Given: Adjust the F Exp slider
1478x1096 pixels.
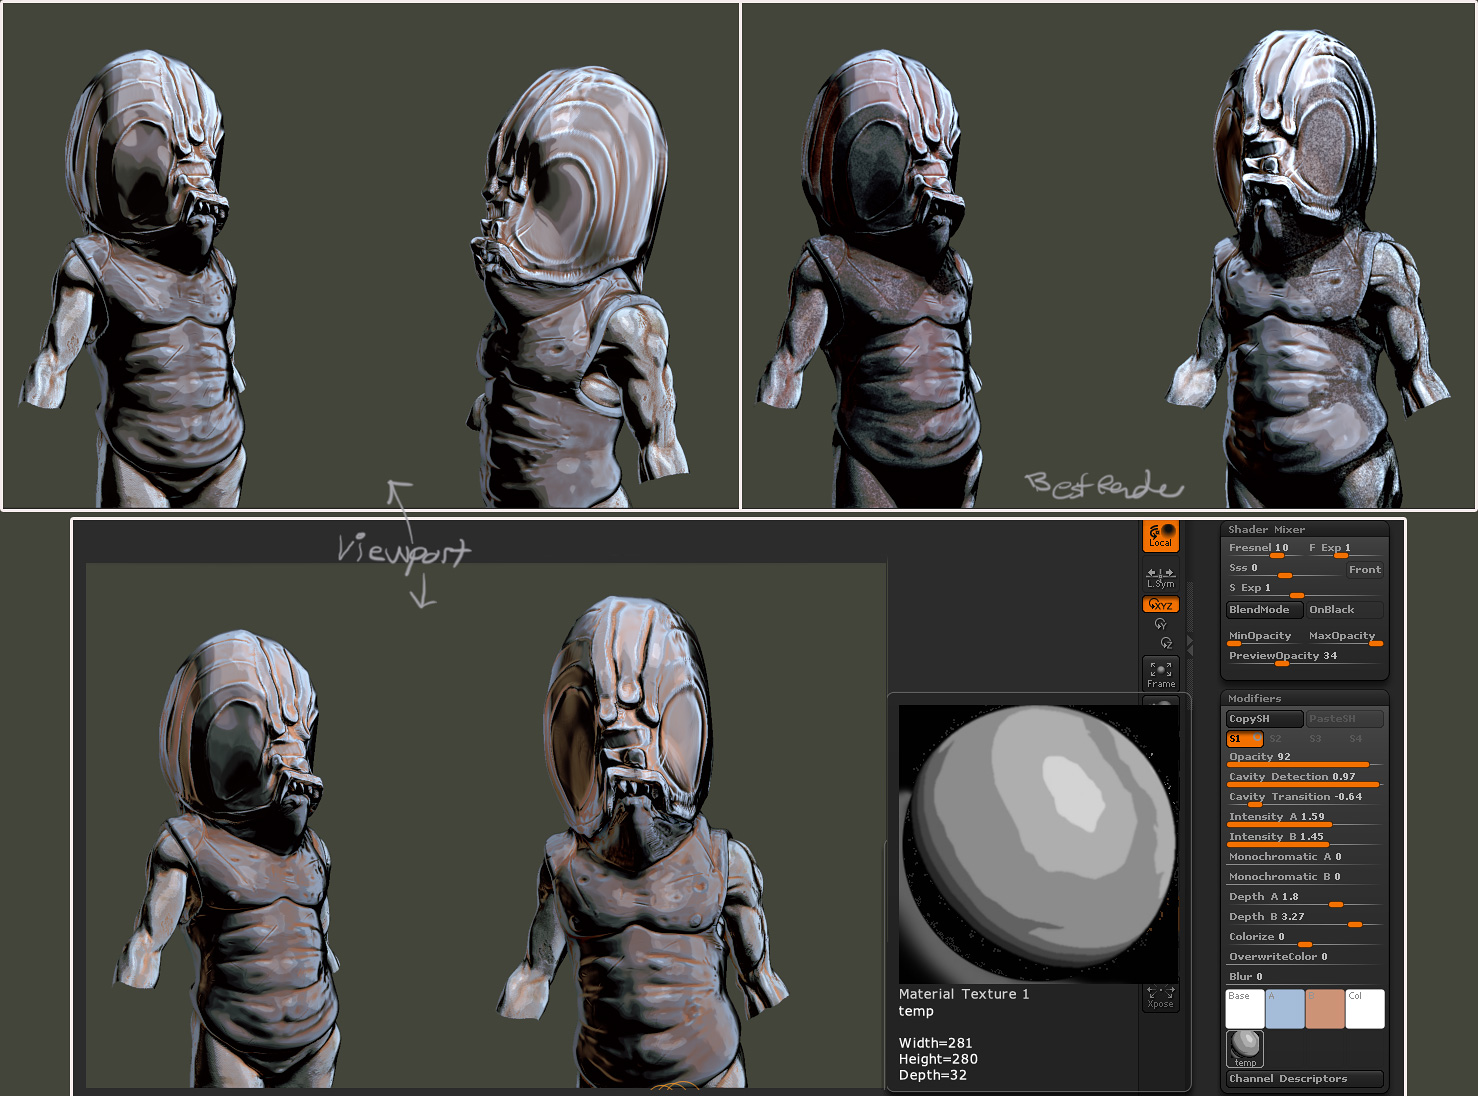Looking at the screenshot, I should (x=1344, y=549).
